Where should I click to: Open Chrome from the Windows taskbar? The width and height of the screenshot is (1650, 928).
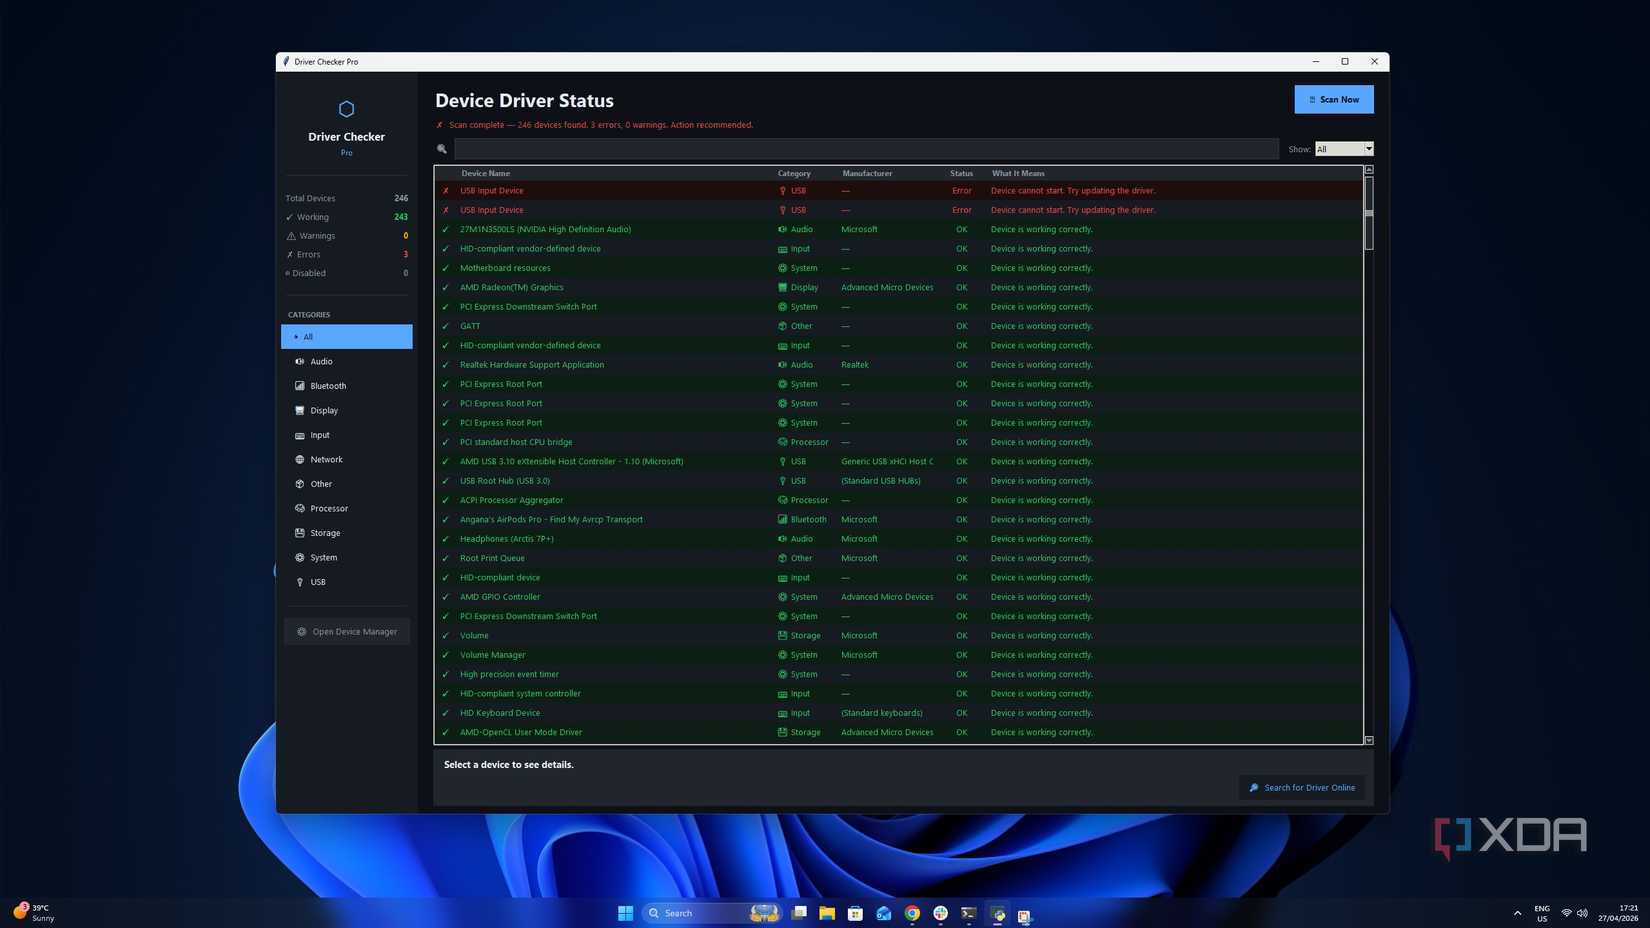[x=912, y=913]
